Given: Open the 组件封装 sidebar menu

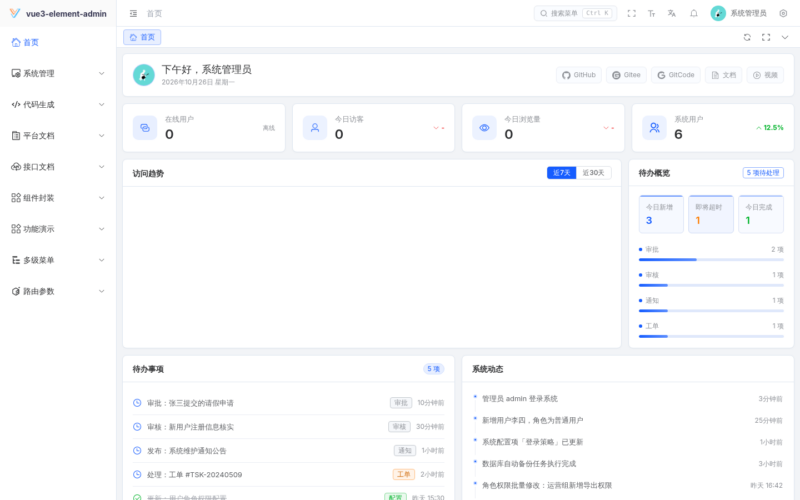Looking at the screenshot, I should (58, 198).
